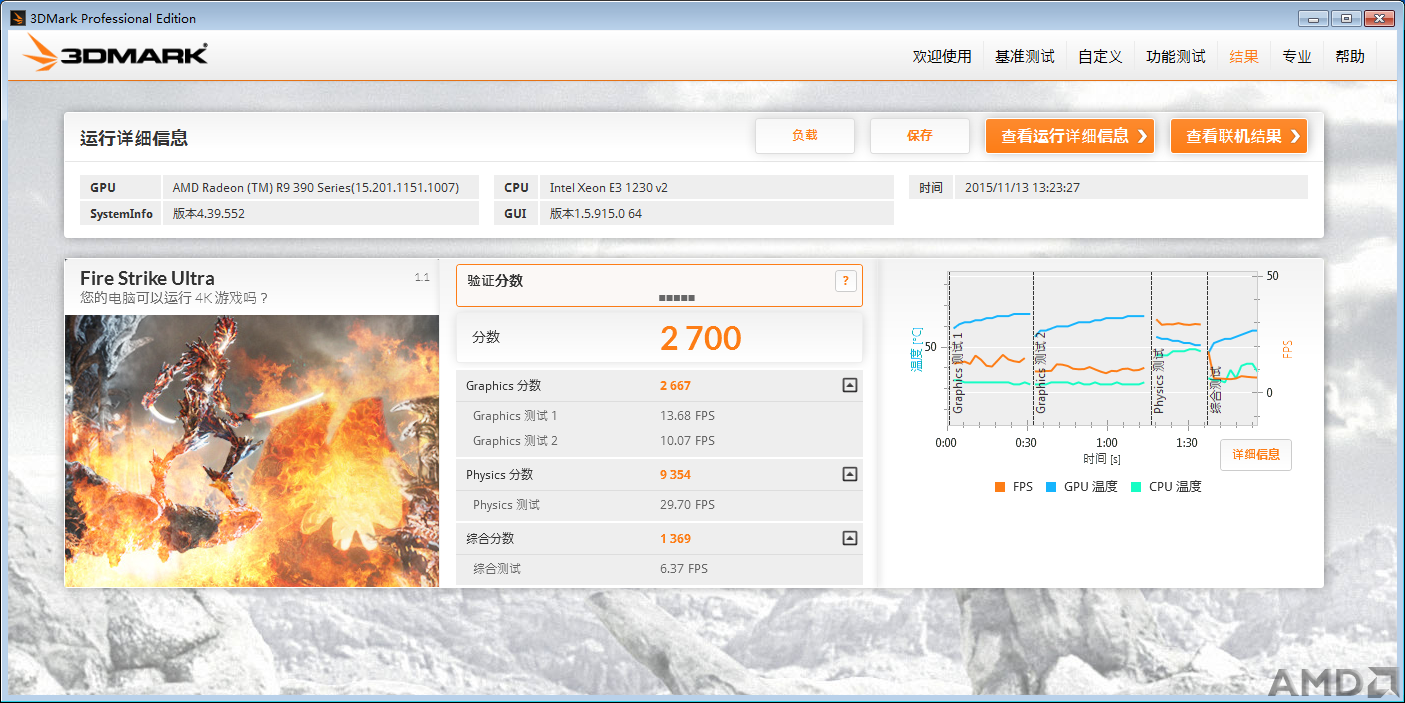Click the 3DMark logo

pyautogui.click(x=115, y=52)
